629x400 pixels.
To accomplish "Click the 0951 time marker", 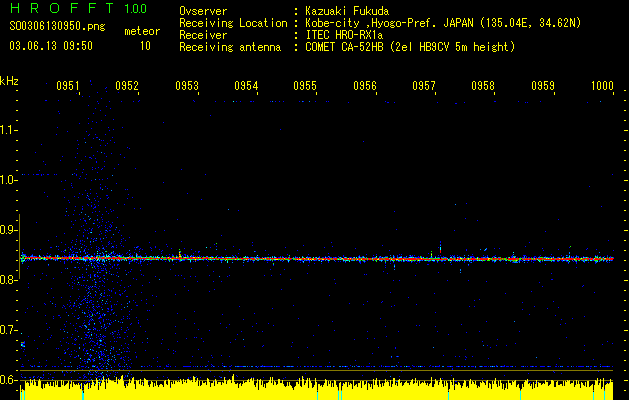I will tap(68, 87).
